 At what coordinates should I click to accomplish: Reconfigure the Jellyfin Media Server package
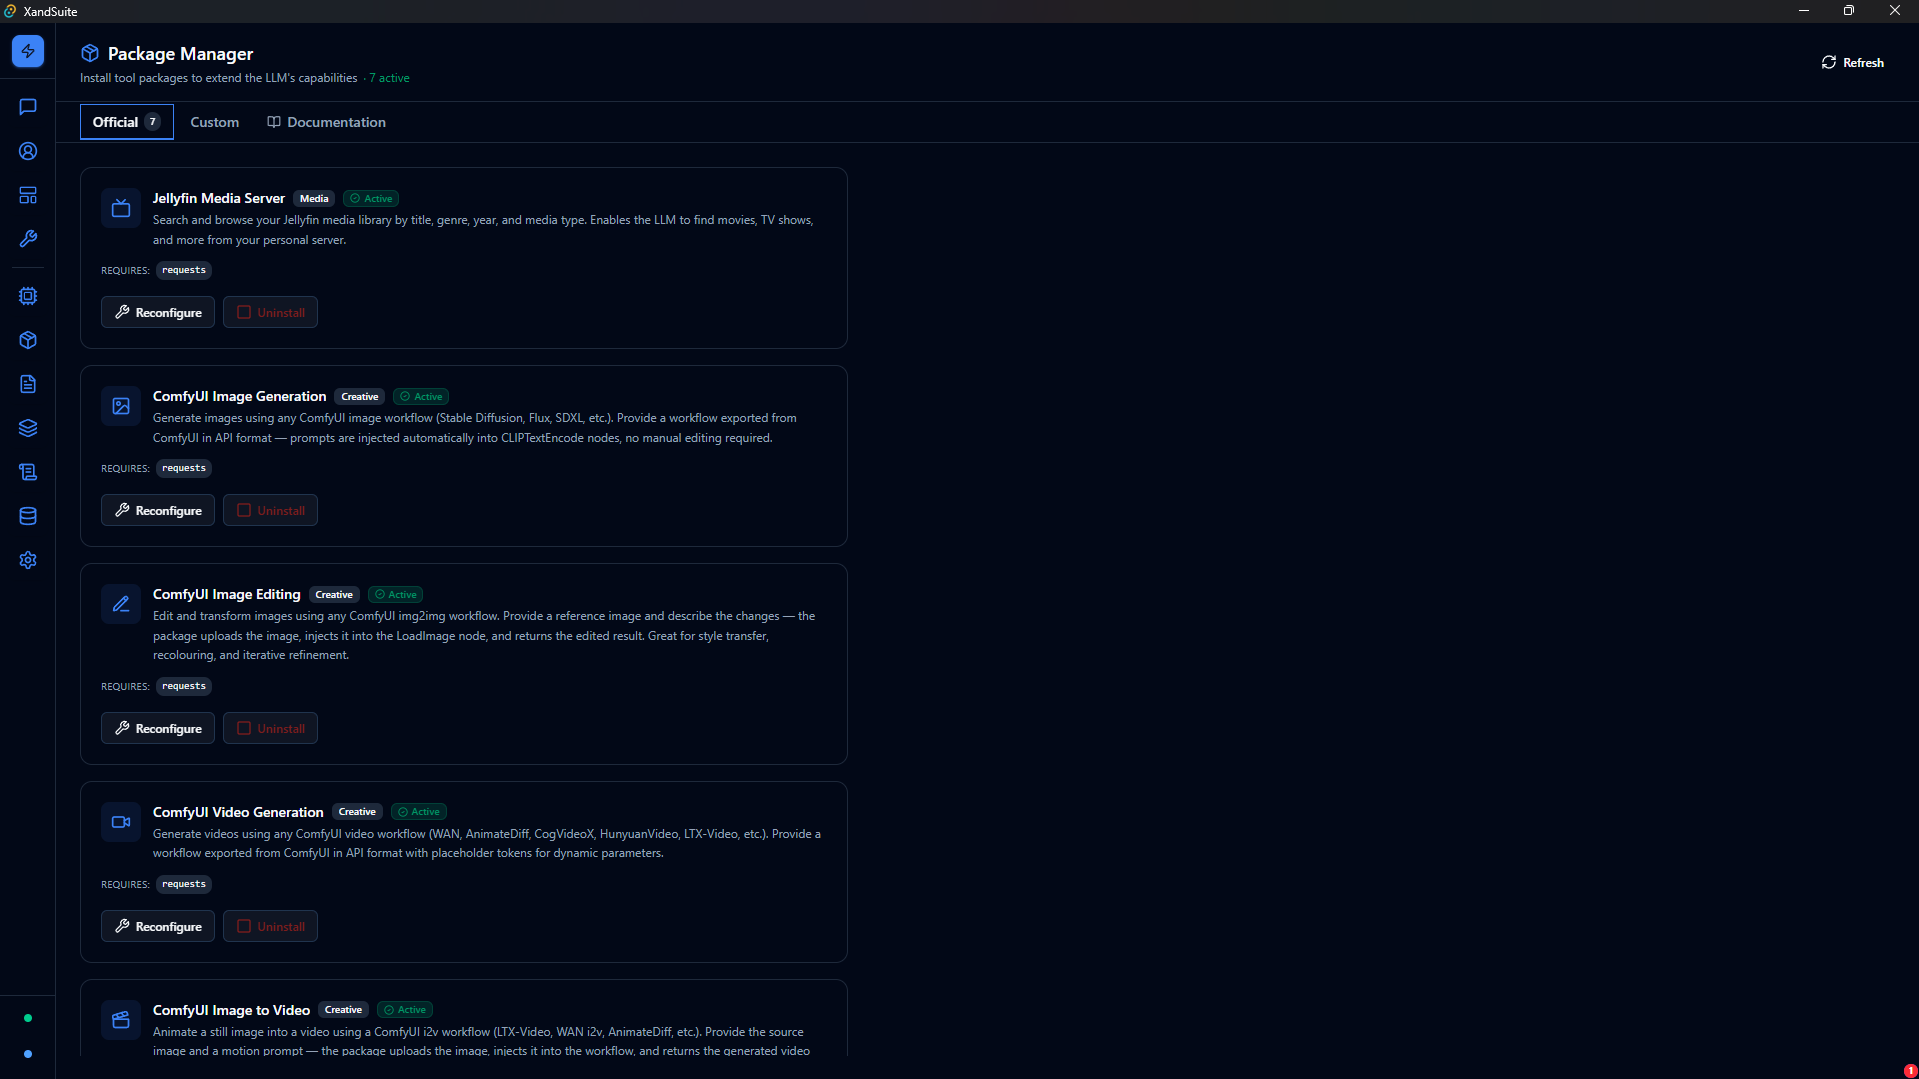pyautogui.click(x=157, y=311)
